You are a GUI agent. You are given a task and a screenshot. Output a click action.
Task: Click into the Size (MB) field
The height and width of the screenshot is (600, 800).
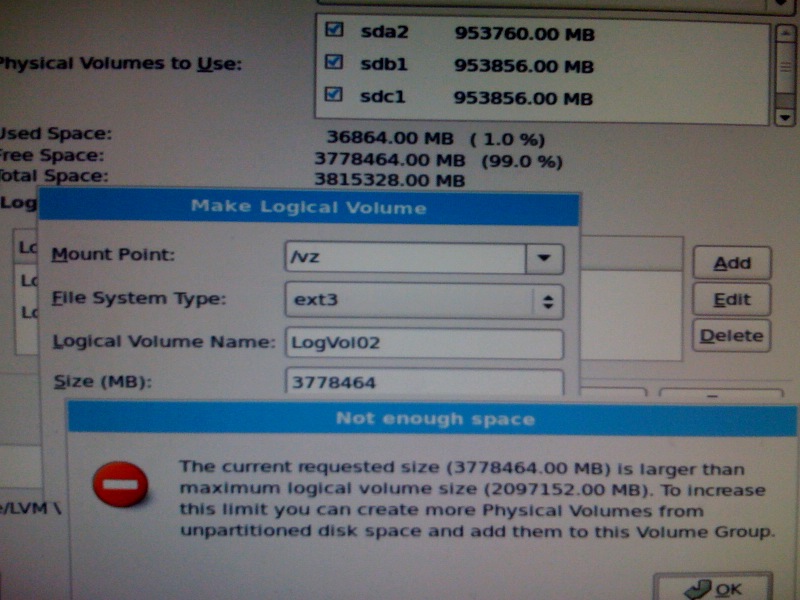point(424,382)
